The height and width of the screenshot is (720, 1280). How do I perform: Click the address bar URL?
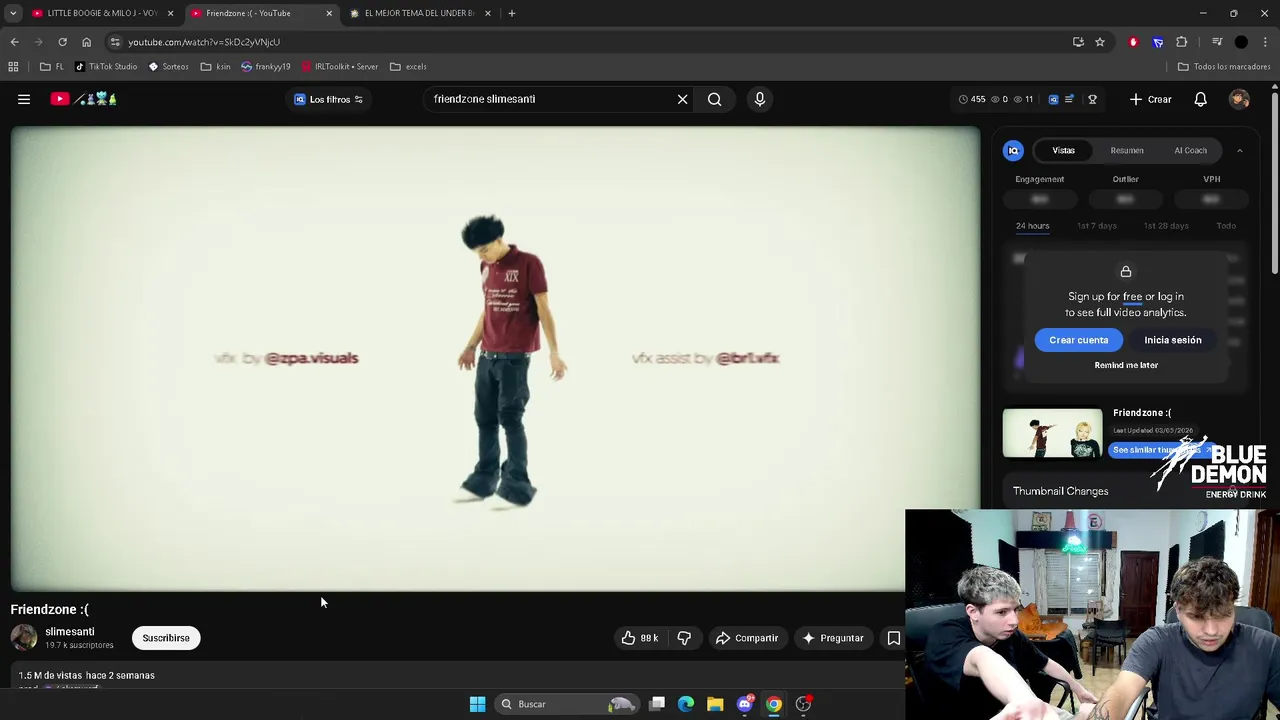coord(204,42)
